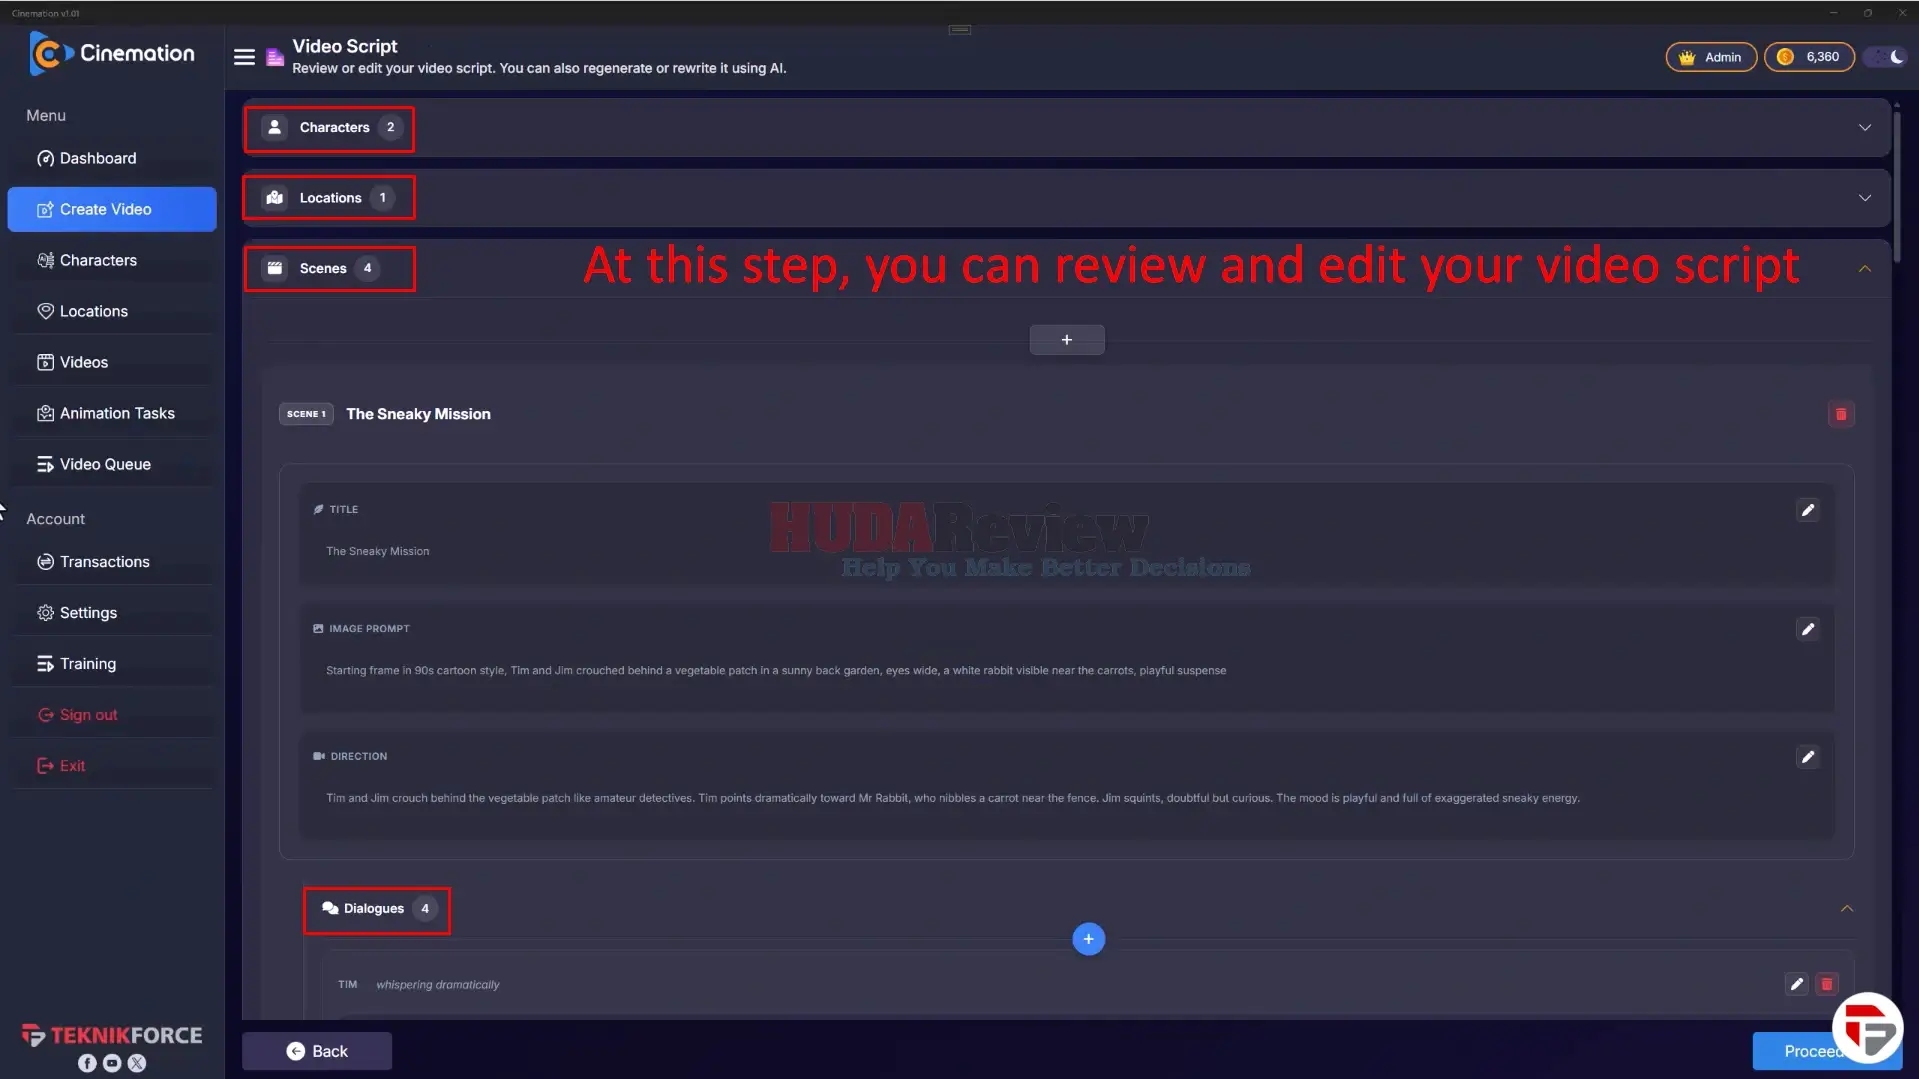Click the hamburger menu icon
1919x1079 pixels.
244,57
